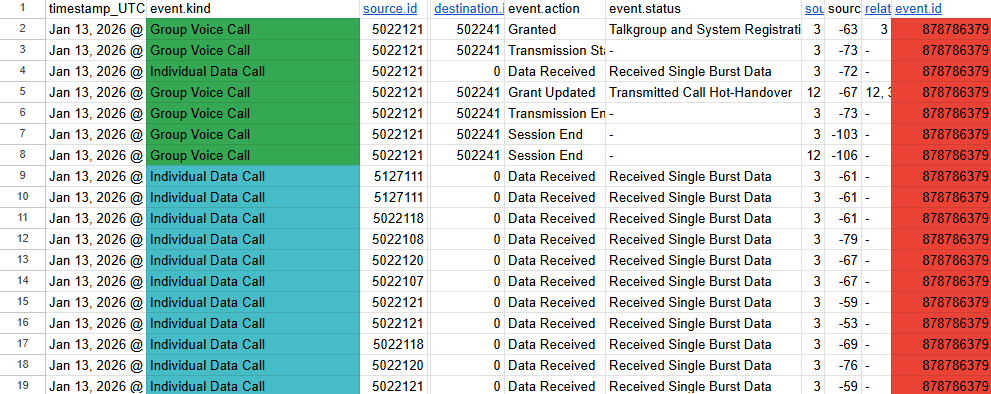The height and width of the screenshot is (394, 991).
Task: Click 5127111 in row 9
Action: coord(395,176)
